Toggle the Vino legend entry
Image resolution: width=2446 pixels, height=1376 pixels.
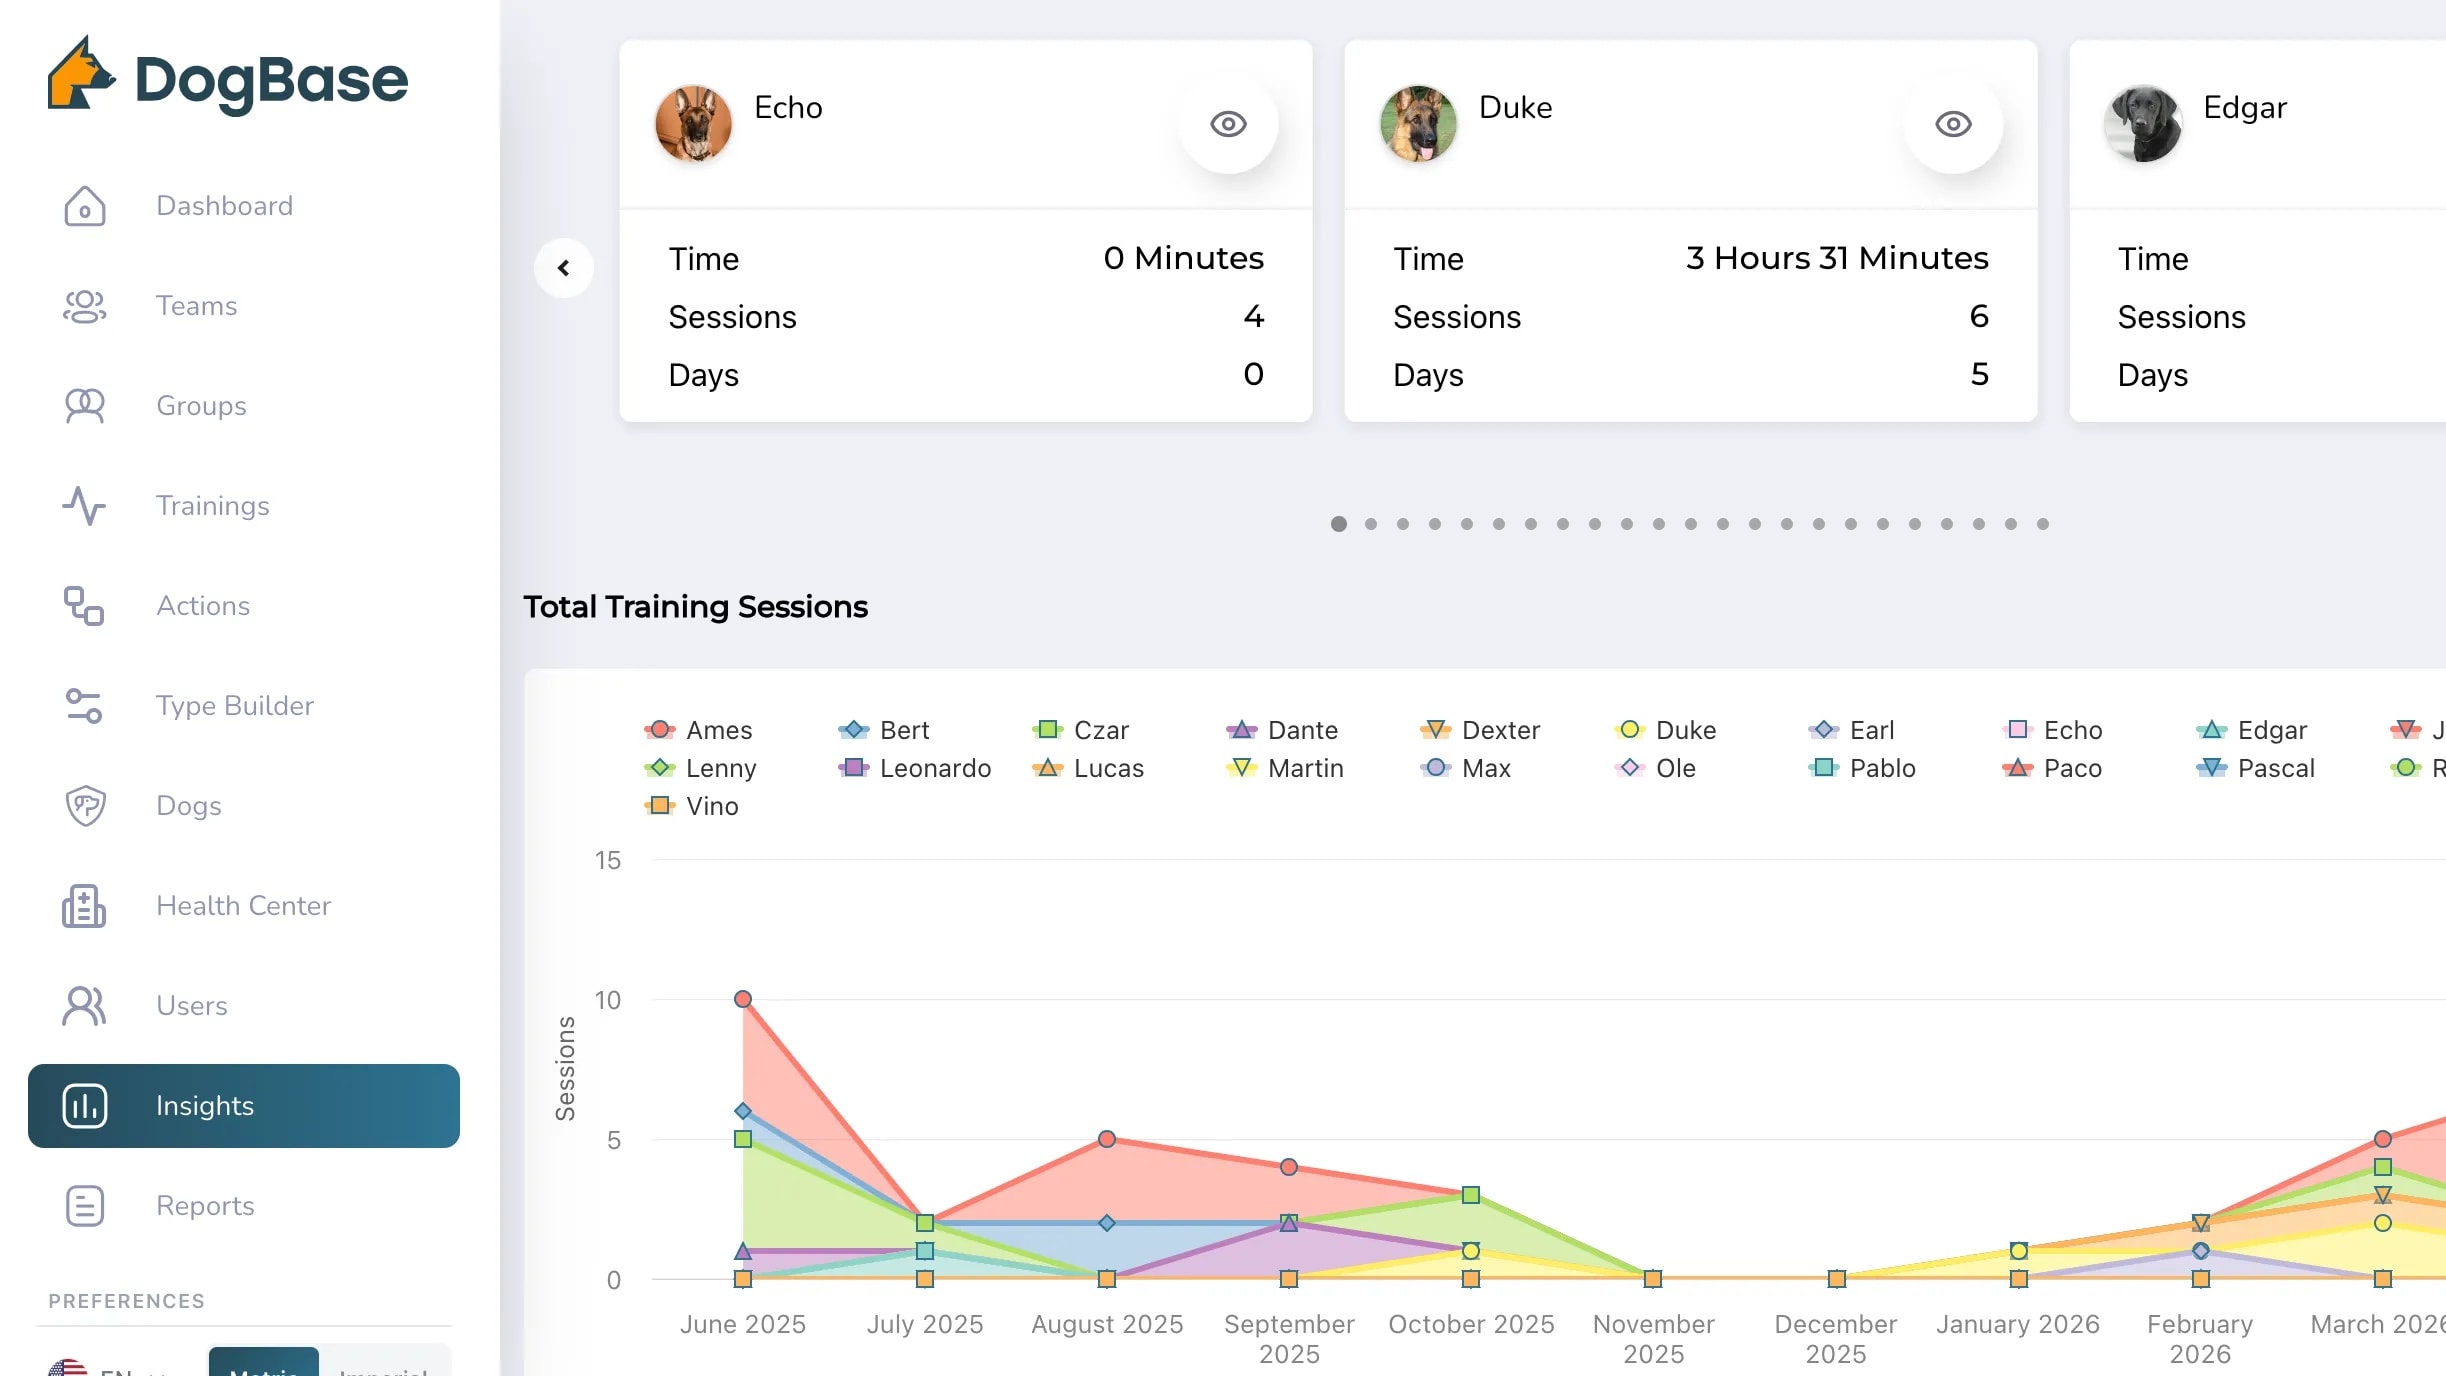pyautogui.click(x=692, y=806)
